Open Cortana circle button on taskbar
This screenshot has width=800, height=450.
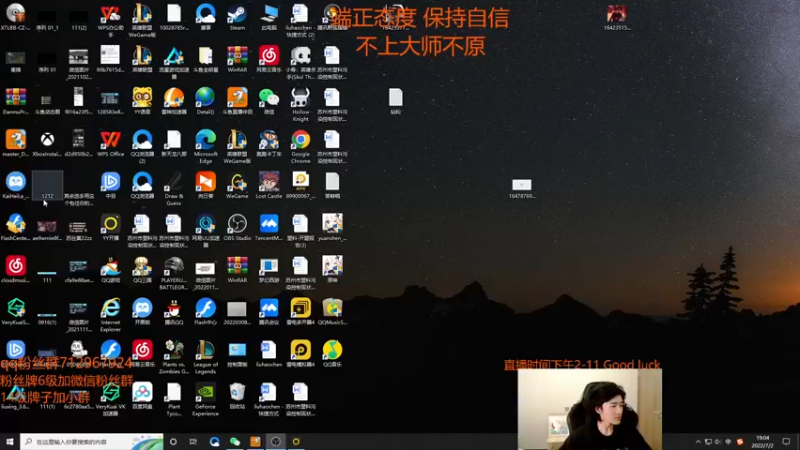[173, 441]
